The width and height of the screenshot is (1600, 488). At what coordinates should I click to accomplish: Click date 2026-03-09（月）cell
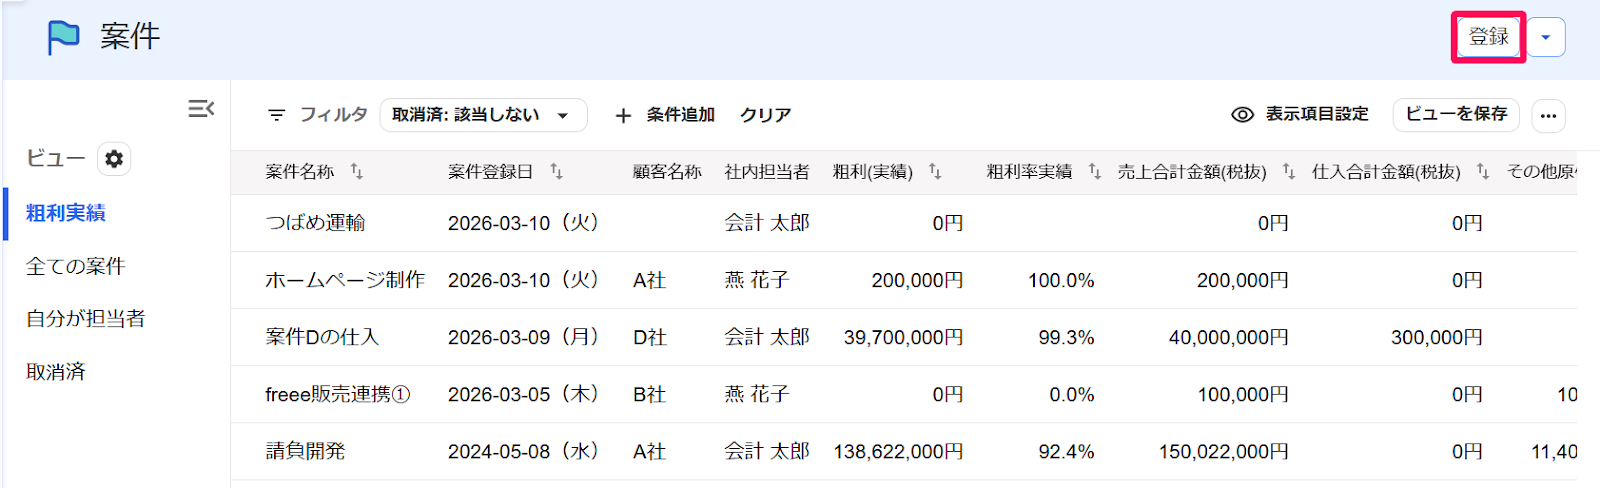click(x=523, y=337)
